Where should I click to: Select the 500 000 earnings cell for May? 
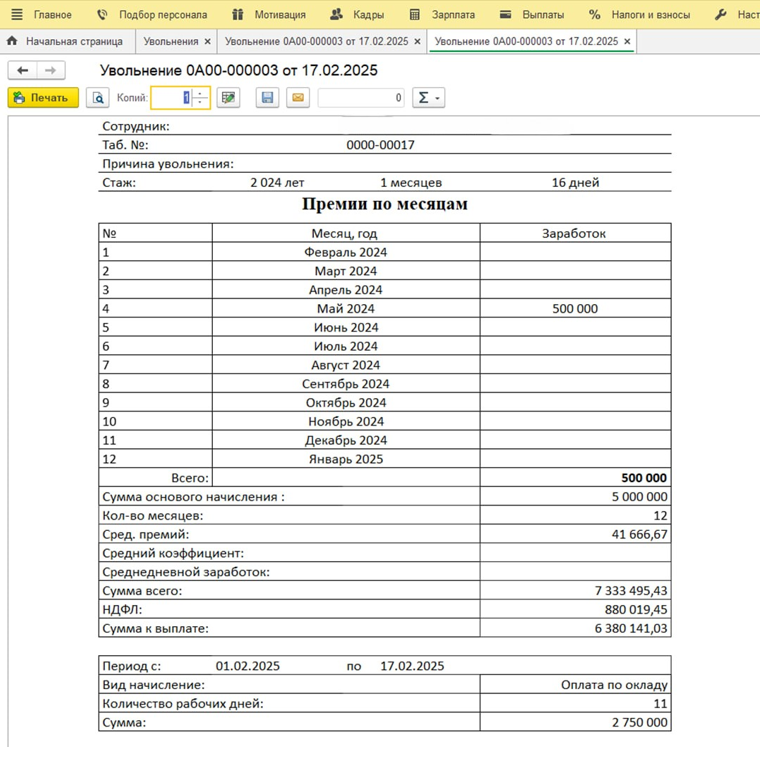coord(576,309)
